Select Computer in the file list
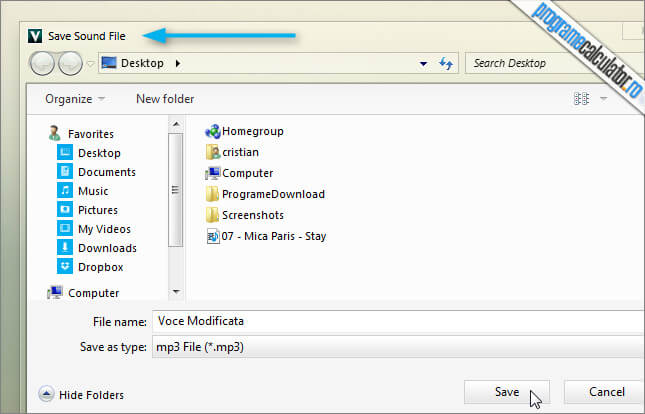 [x=247, y=173]
